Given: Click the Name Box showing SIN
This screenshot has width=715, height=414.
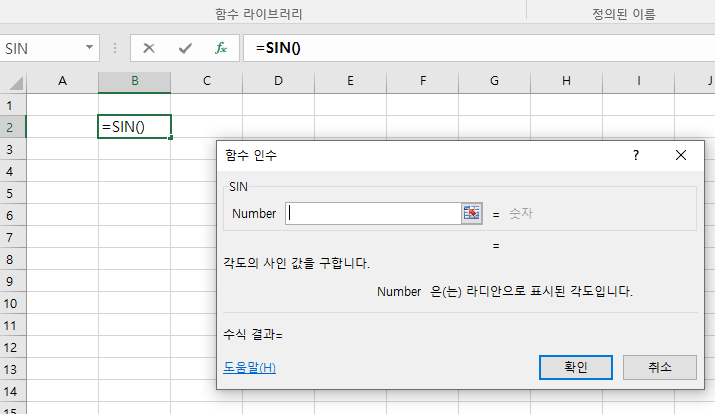Looking at the screenshot, I should point(40,48).
